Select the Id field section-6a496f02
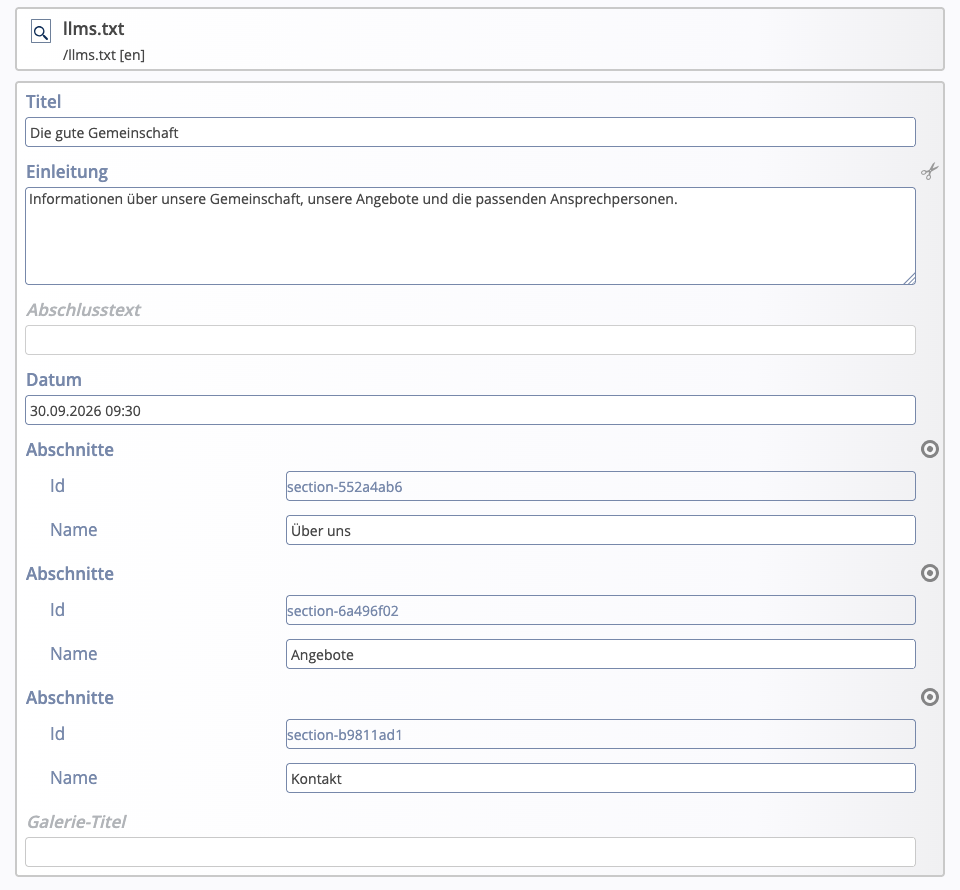 coord(601,610)
